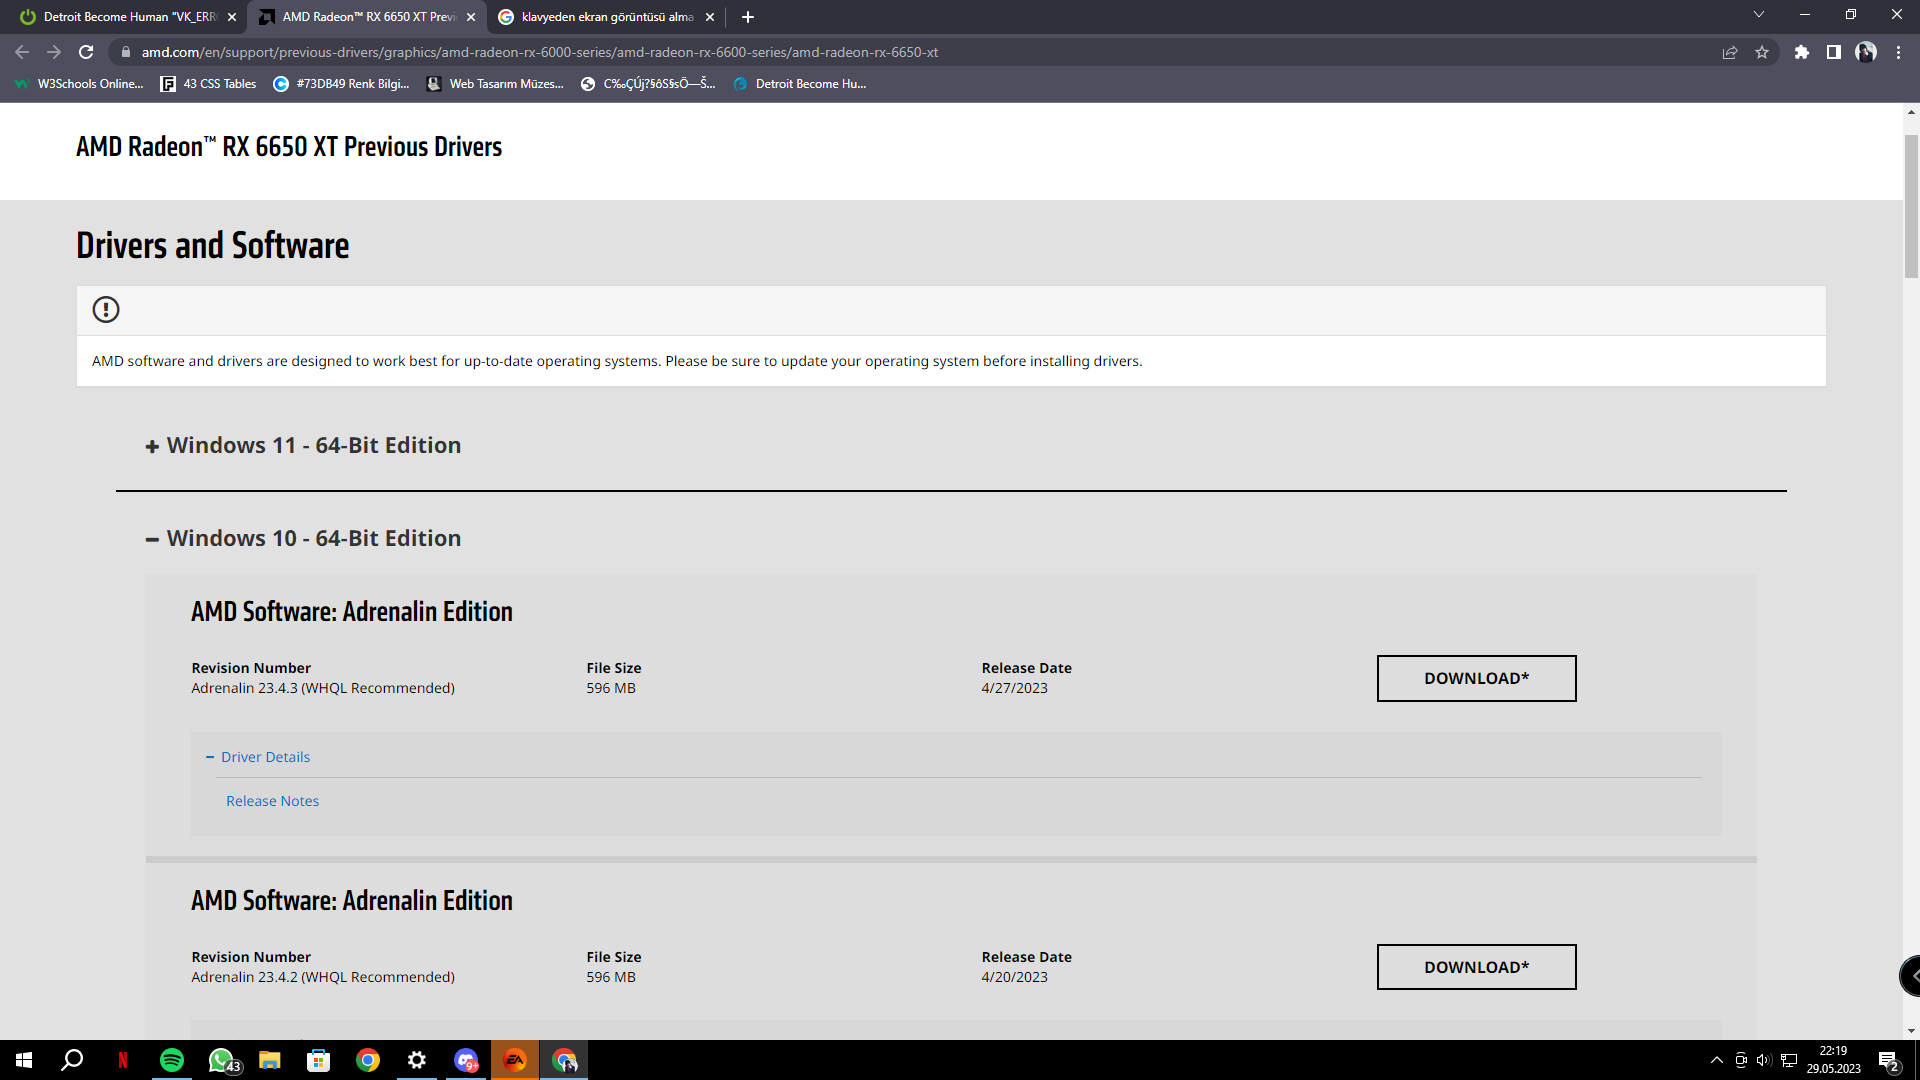1920x1080 pixels.
Task: Open Spotify from the taskbar
Action: pos(172,1060)
